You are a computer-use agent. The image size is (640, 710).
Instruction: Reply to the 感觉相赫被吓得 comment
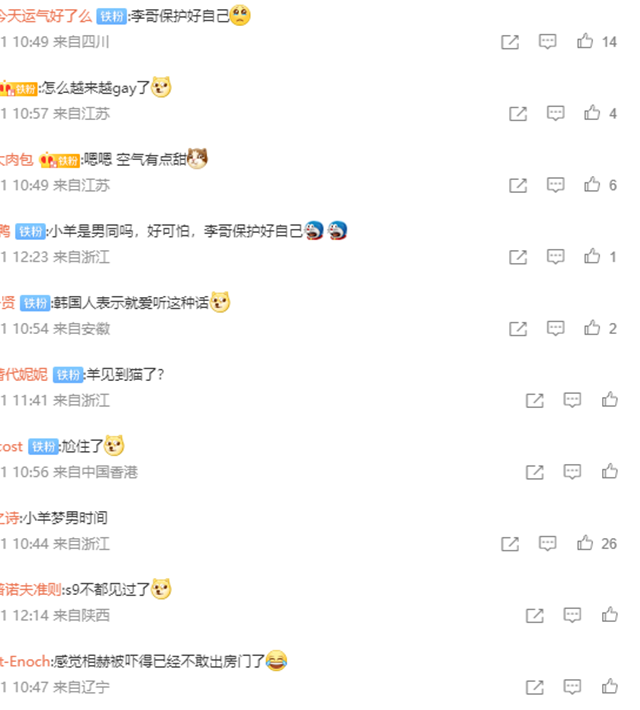[572, 686]
